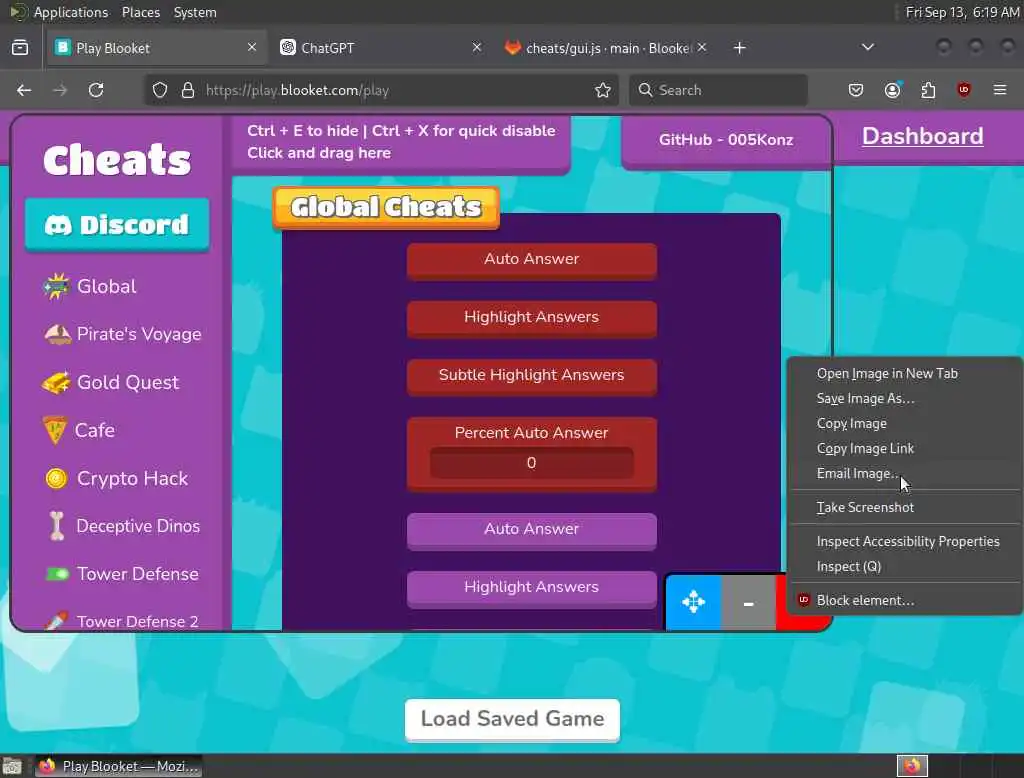Select Tower Defense 2 cheats
The width and height of the screenshot is (1024, 778).
coord(121,621)
